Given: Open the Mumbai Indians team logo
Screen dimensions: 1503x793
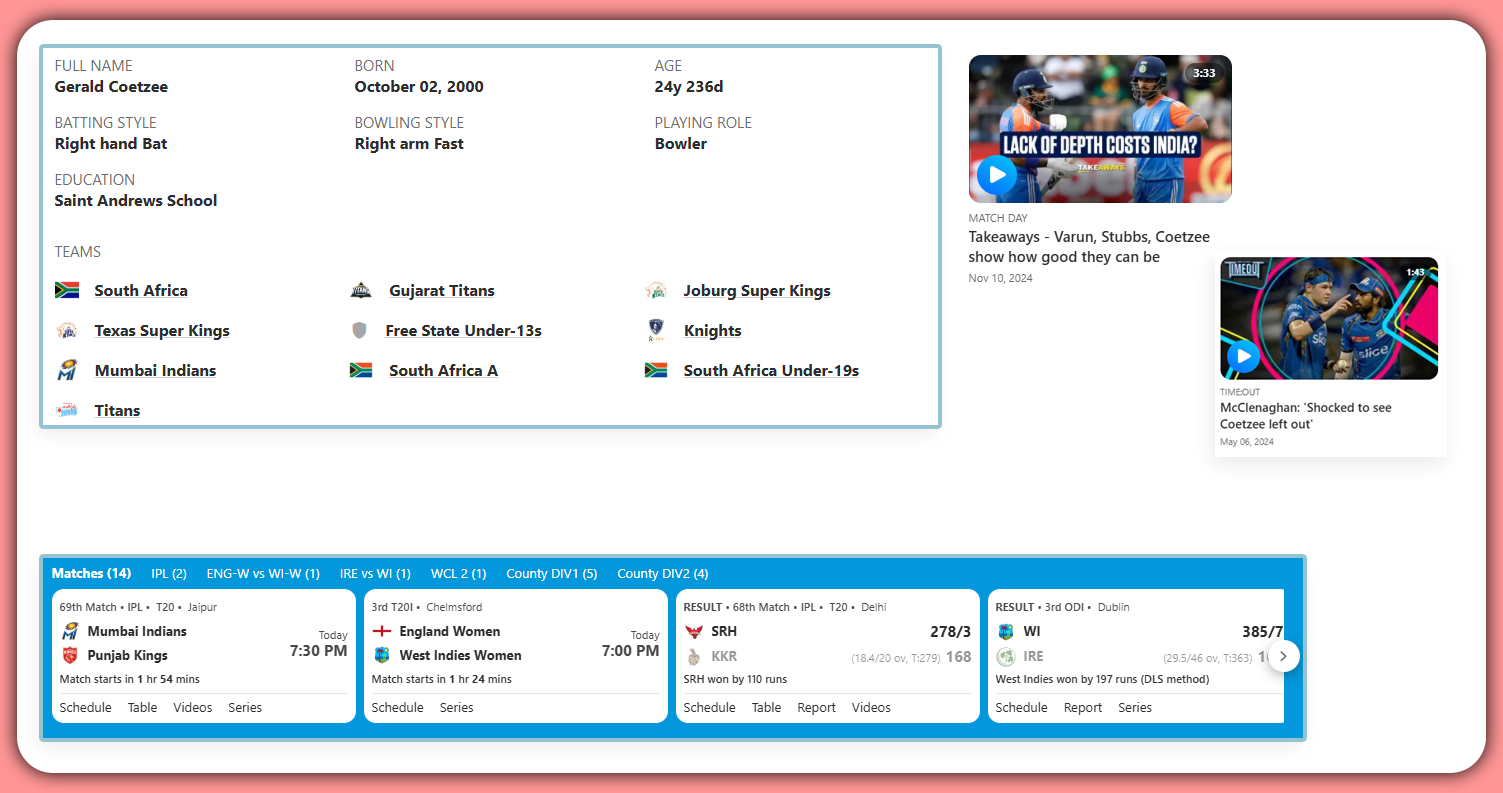Looking at the screenshot, I should [67, 370].
